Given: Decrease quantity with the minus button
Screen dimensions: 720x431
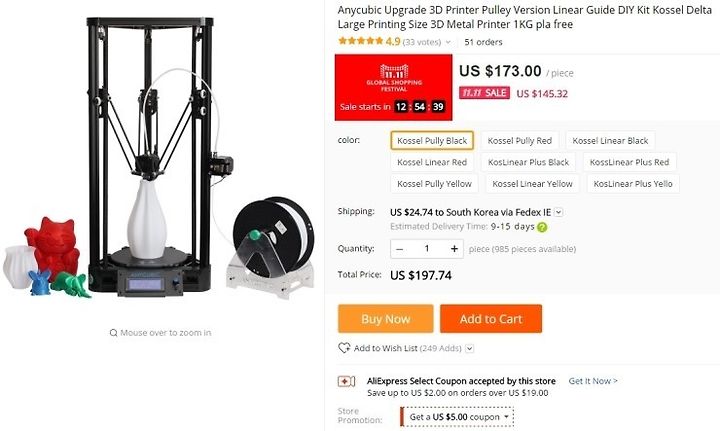Looking at the screenshot, I should click(399, 249).
